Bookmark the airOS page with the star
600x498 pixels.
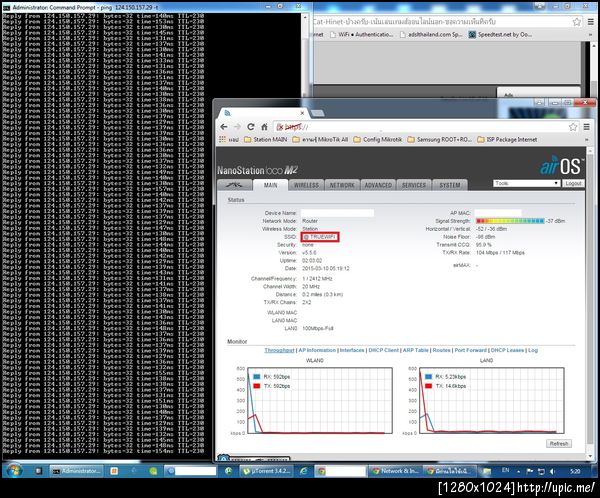click(573, 127)
